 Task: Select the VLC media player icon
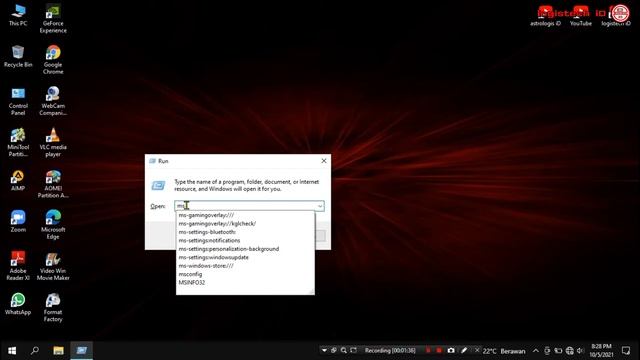click(x=53, y=142)
